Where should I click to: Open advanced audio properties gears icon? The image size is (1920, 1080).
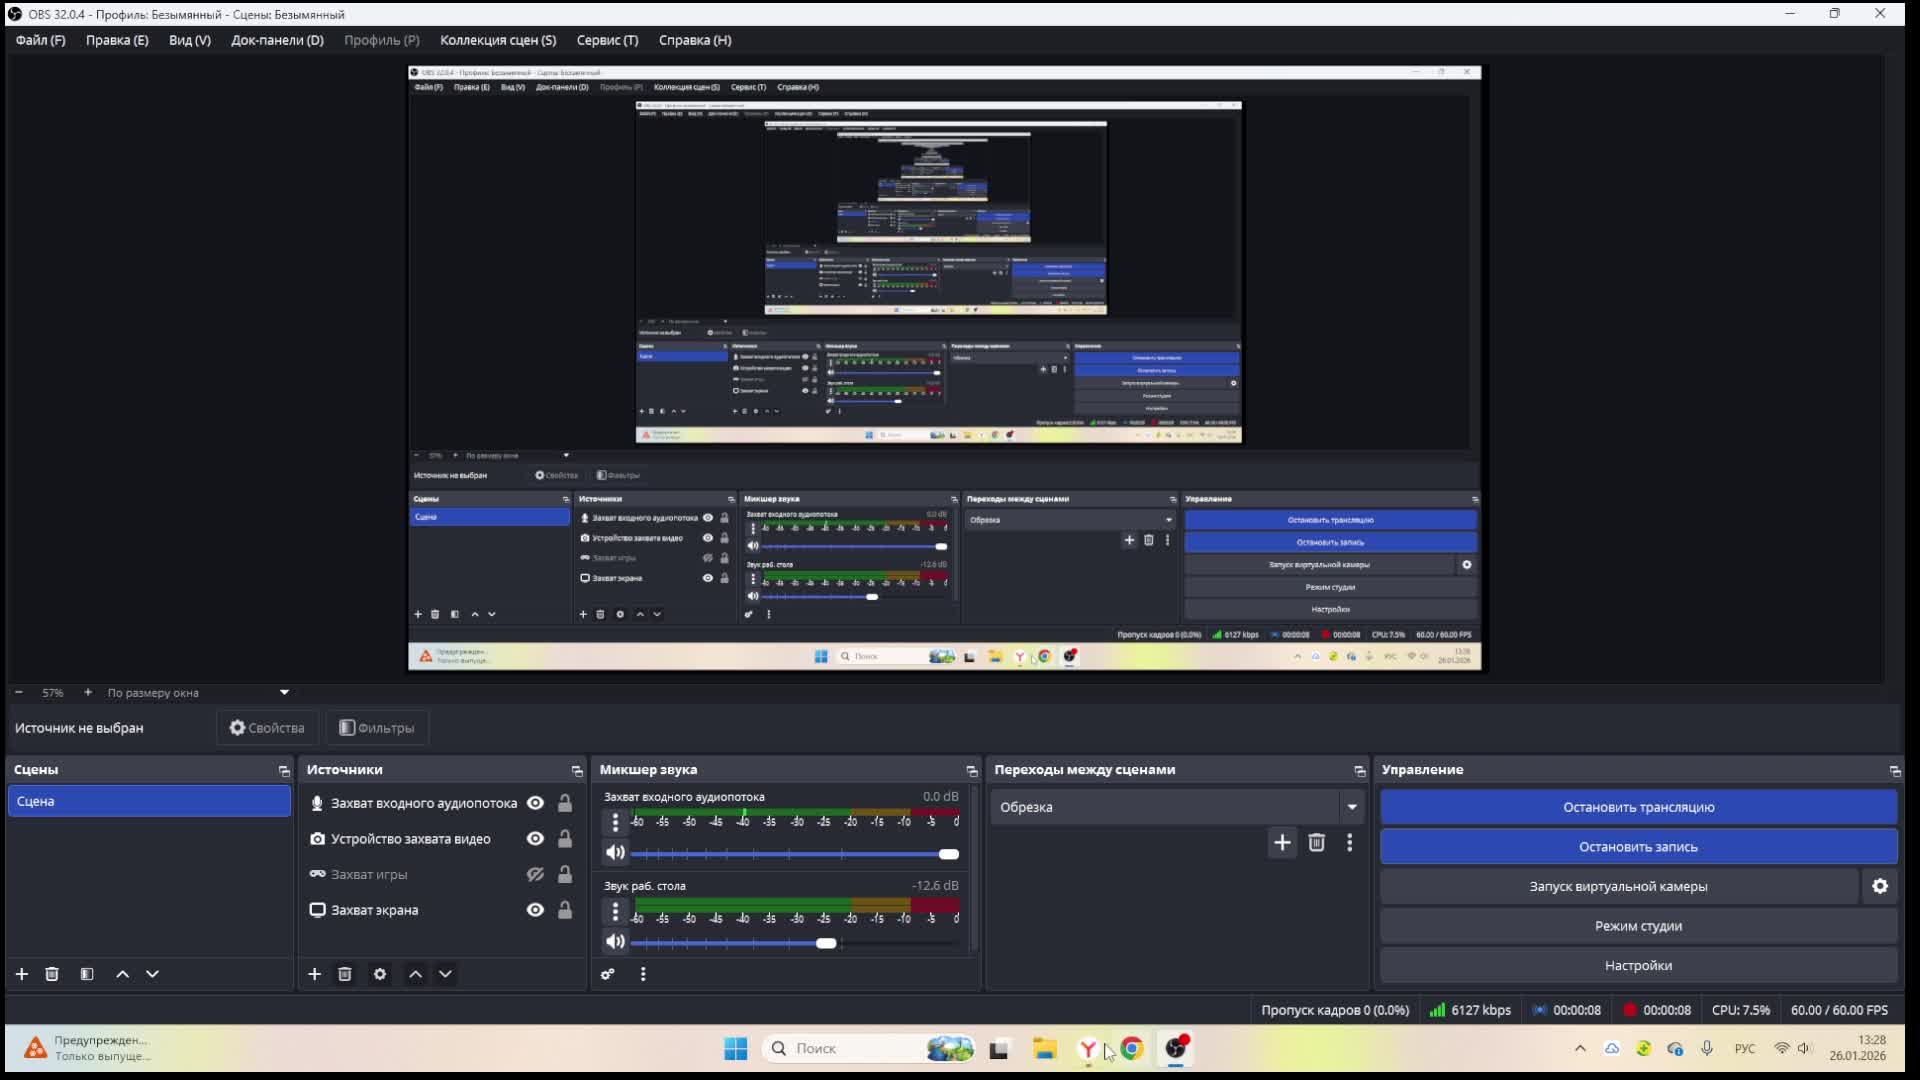(607, 974)
